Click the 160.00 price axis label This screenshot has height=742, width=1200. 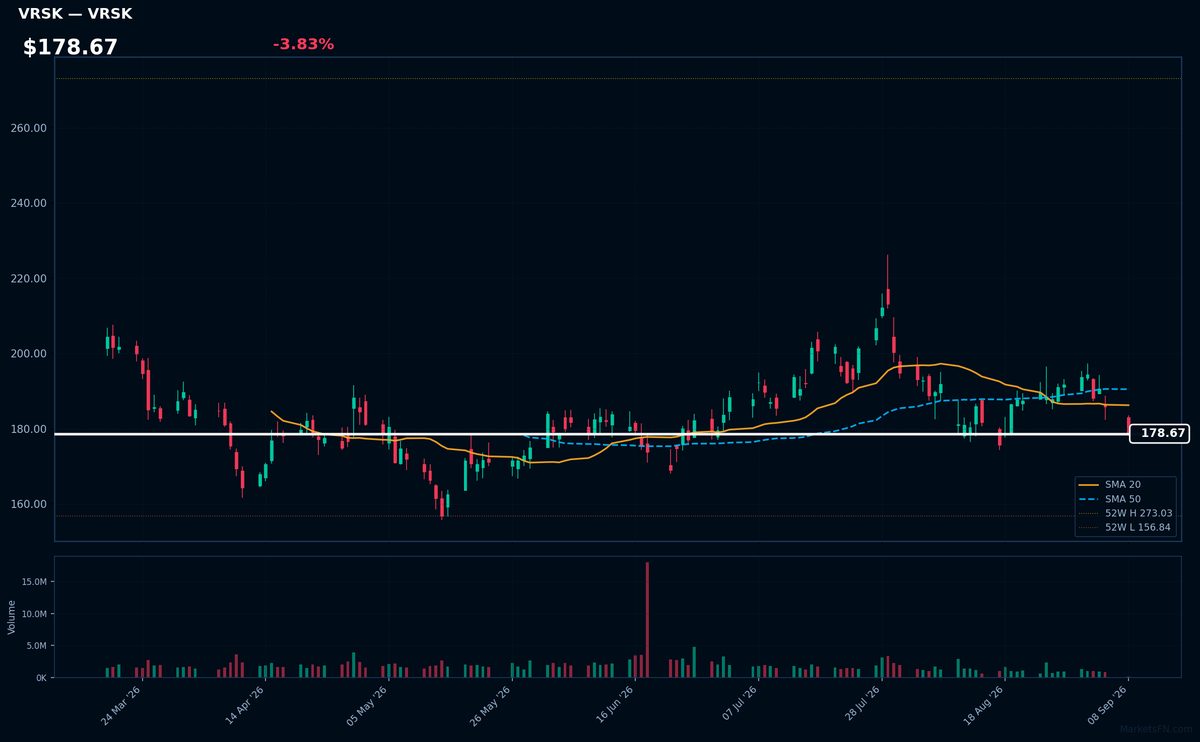click(x=27, y=504)
